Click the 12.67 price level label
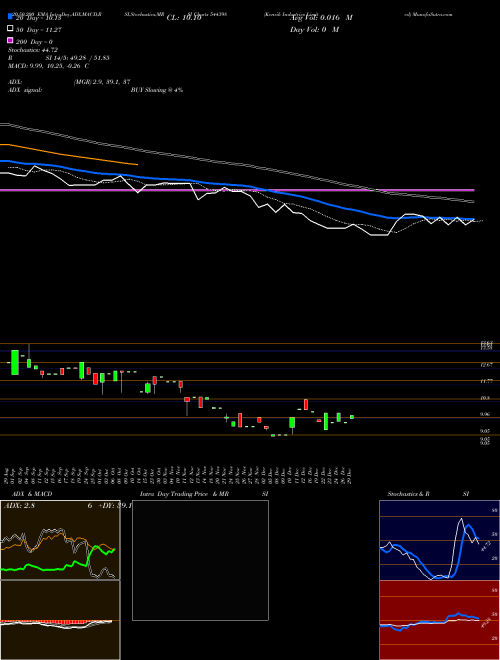 487,365
